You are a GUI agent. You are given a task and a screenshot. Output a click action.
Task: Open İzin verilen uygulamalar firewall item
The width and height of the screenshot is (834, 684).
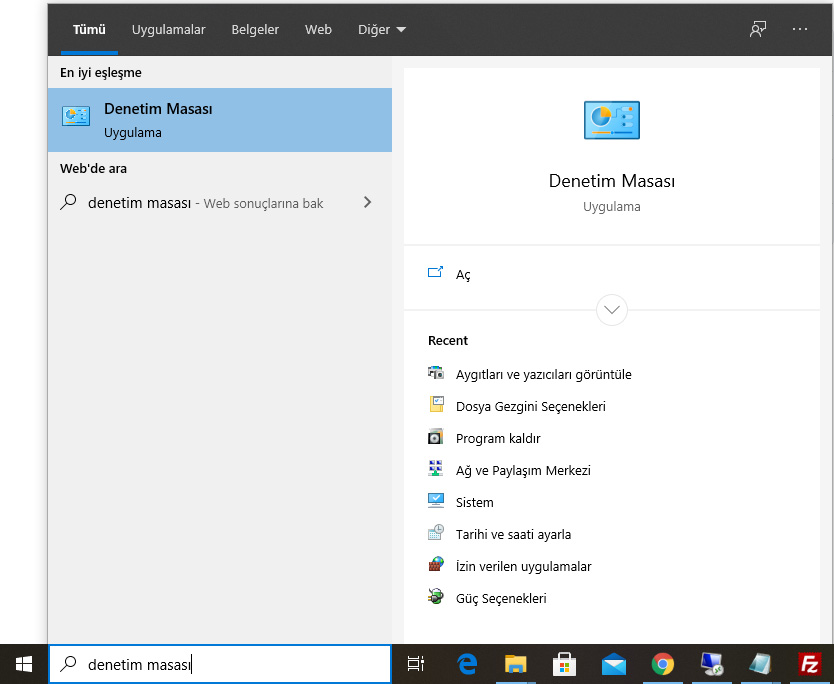[x=523, y=566]
